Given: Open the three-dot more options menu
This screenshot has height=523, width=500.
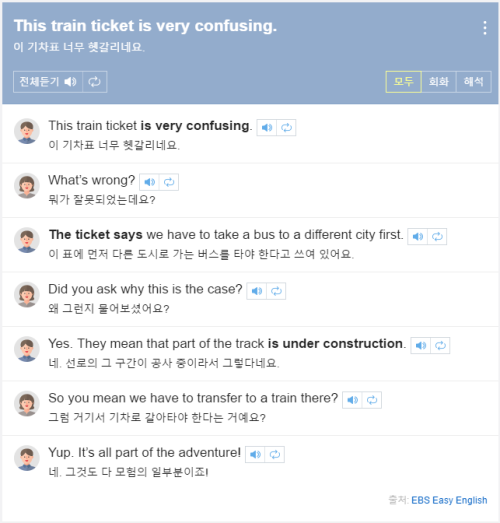Looking at the screenshot, I should point(485,28).
